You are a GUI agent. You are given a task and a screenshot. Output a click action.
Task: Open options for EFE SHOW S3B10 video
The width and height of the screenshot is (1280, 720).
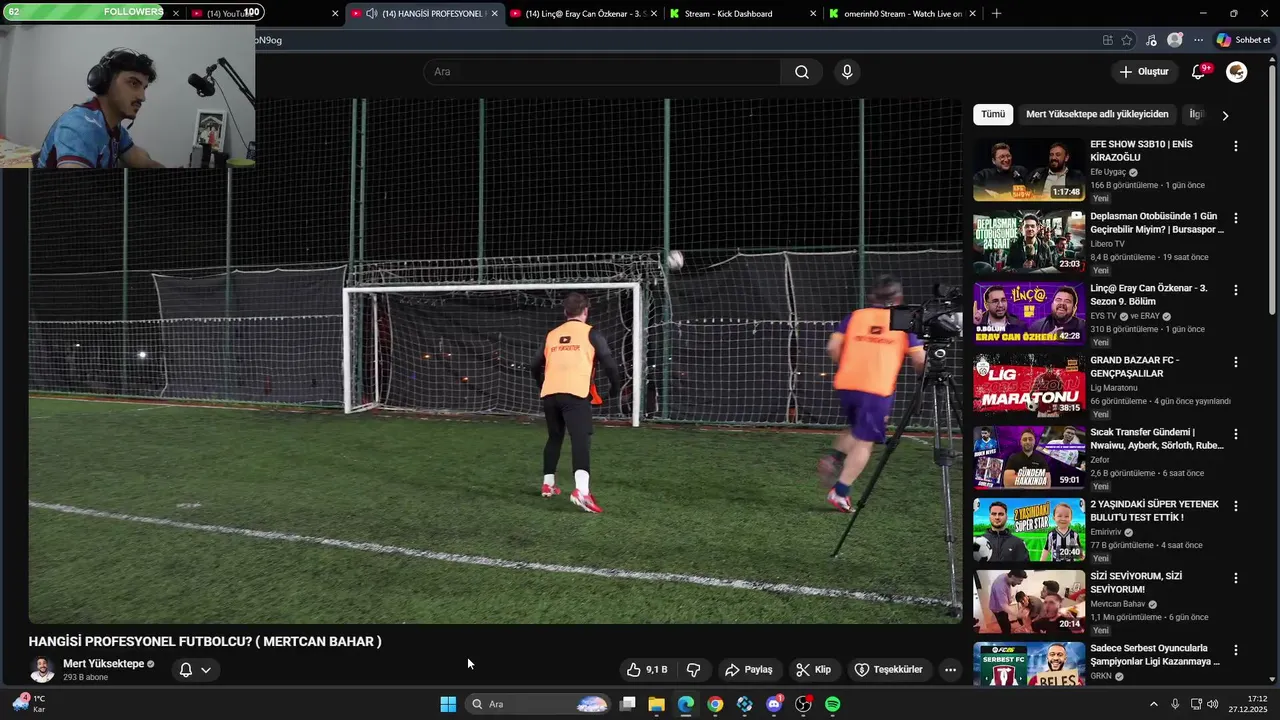click(1236, 146)
